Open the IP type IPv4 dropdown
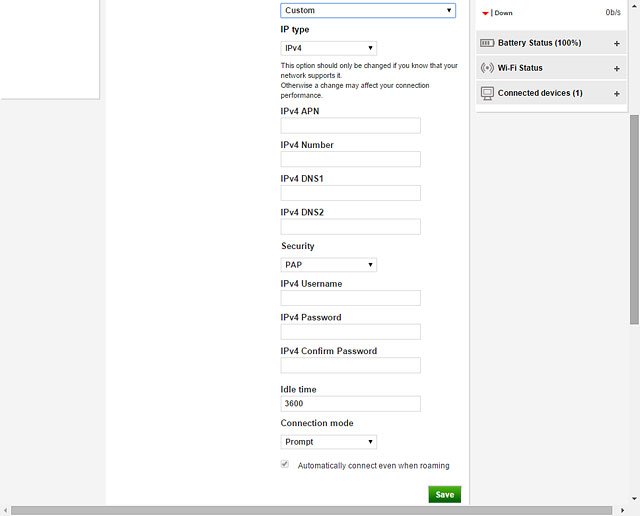Screen dimensions: 640x516 (328, 48)
